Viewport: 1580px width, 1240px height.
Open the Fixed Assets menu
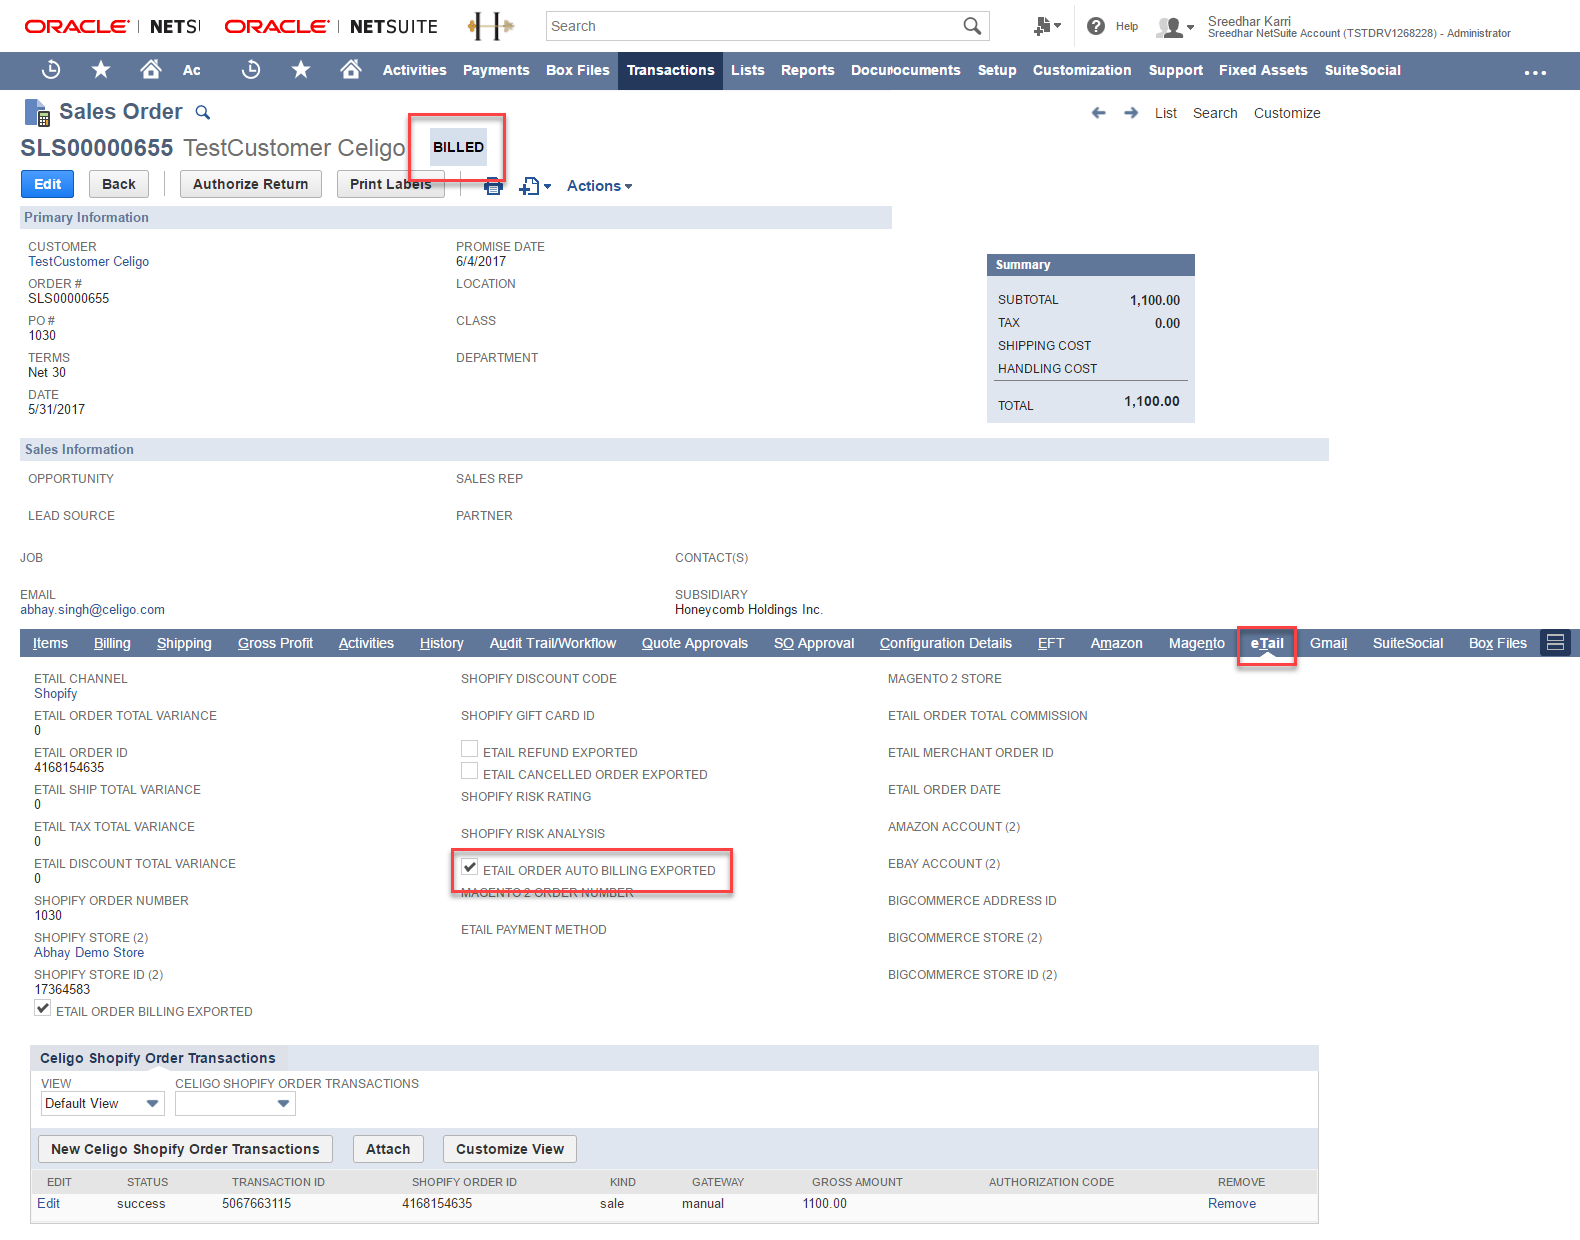coord(1263,70)
